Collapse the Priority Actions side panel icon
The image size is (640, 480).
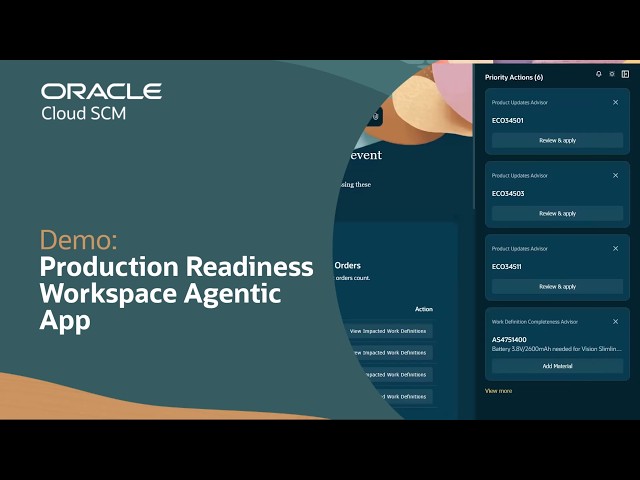tap(625, 74)
